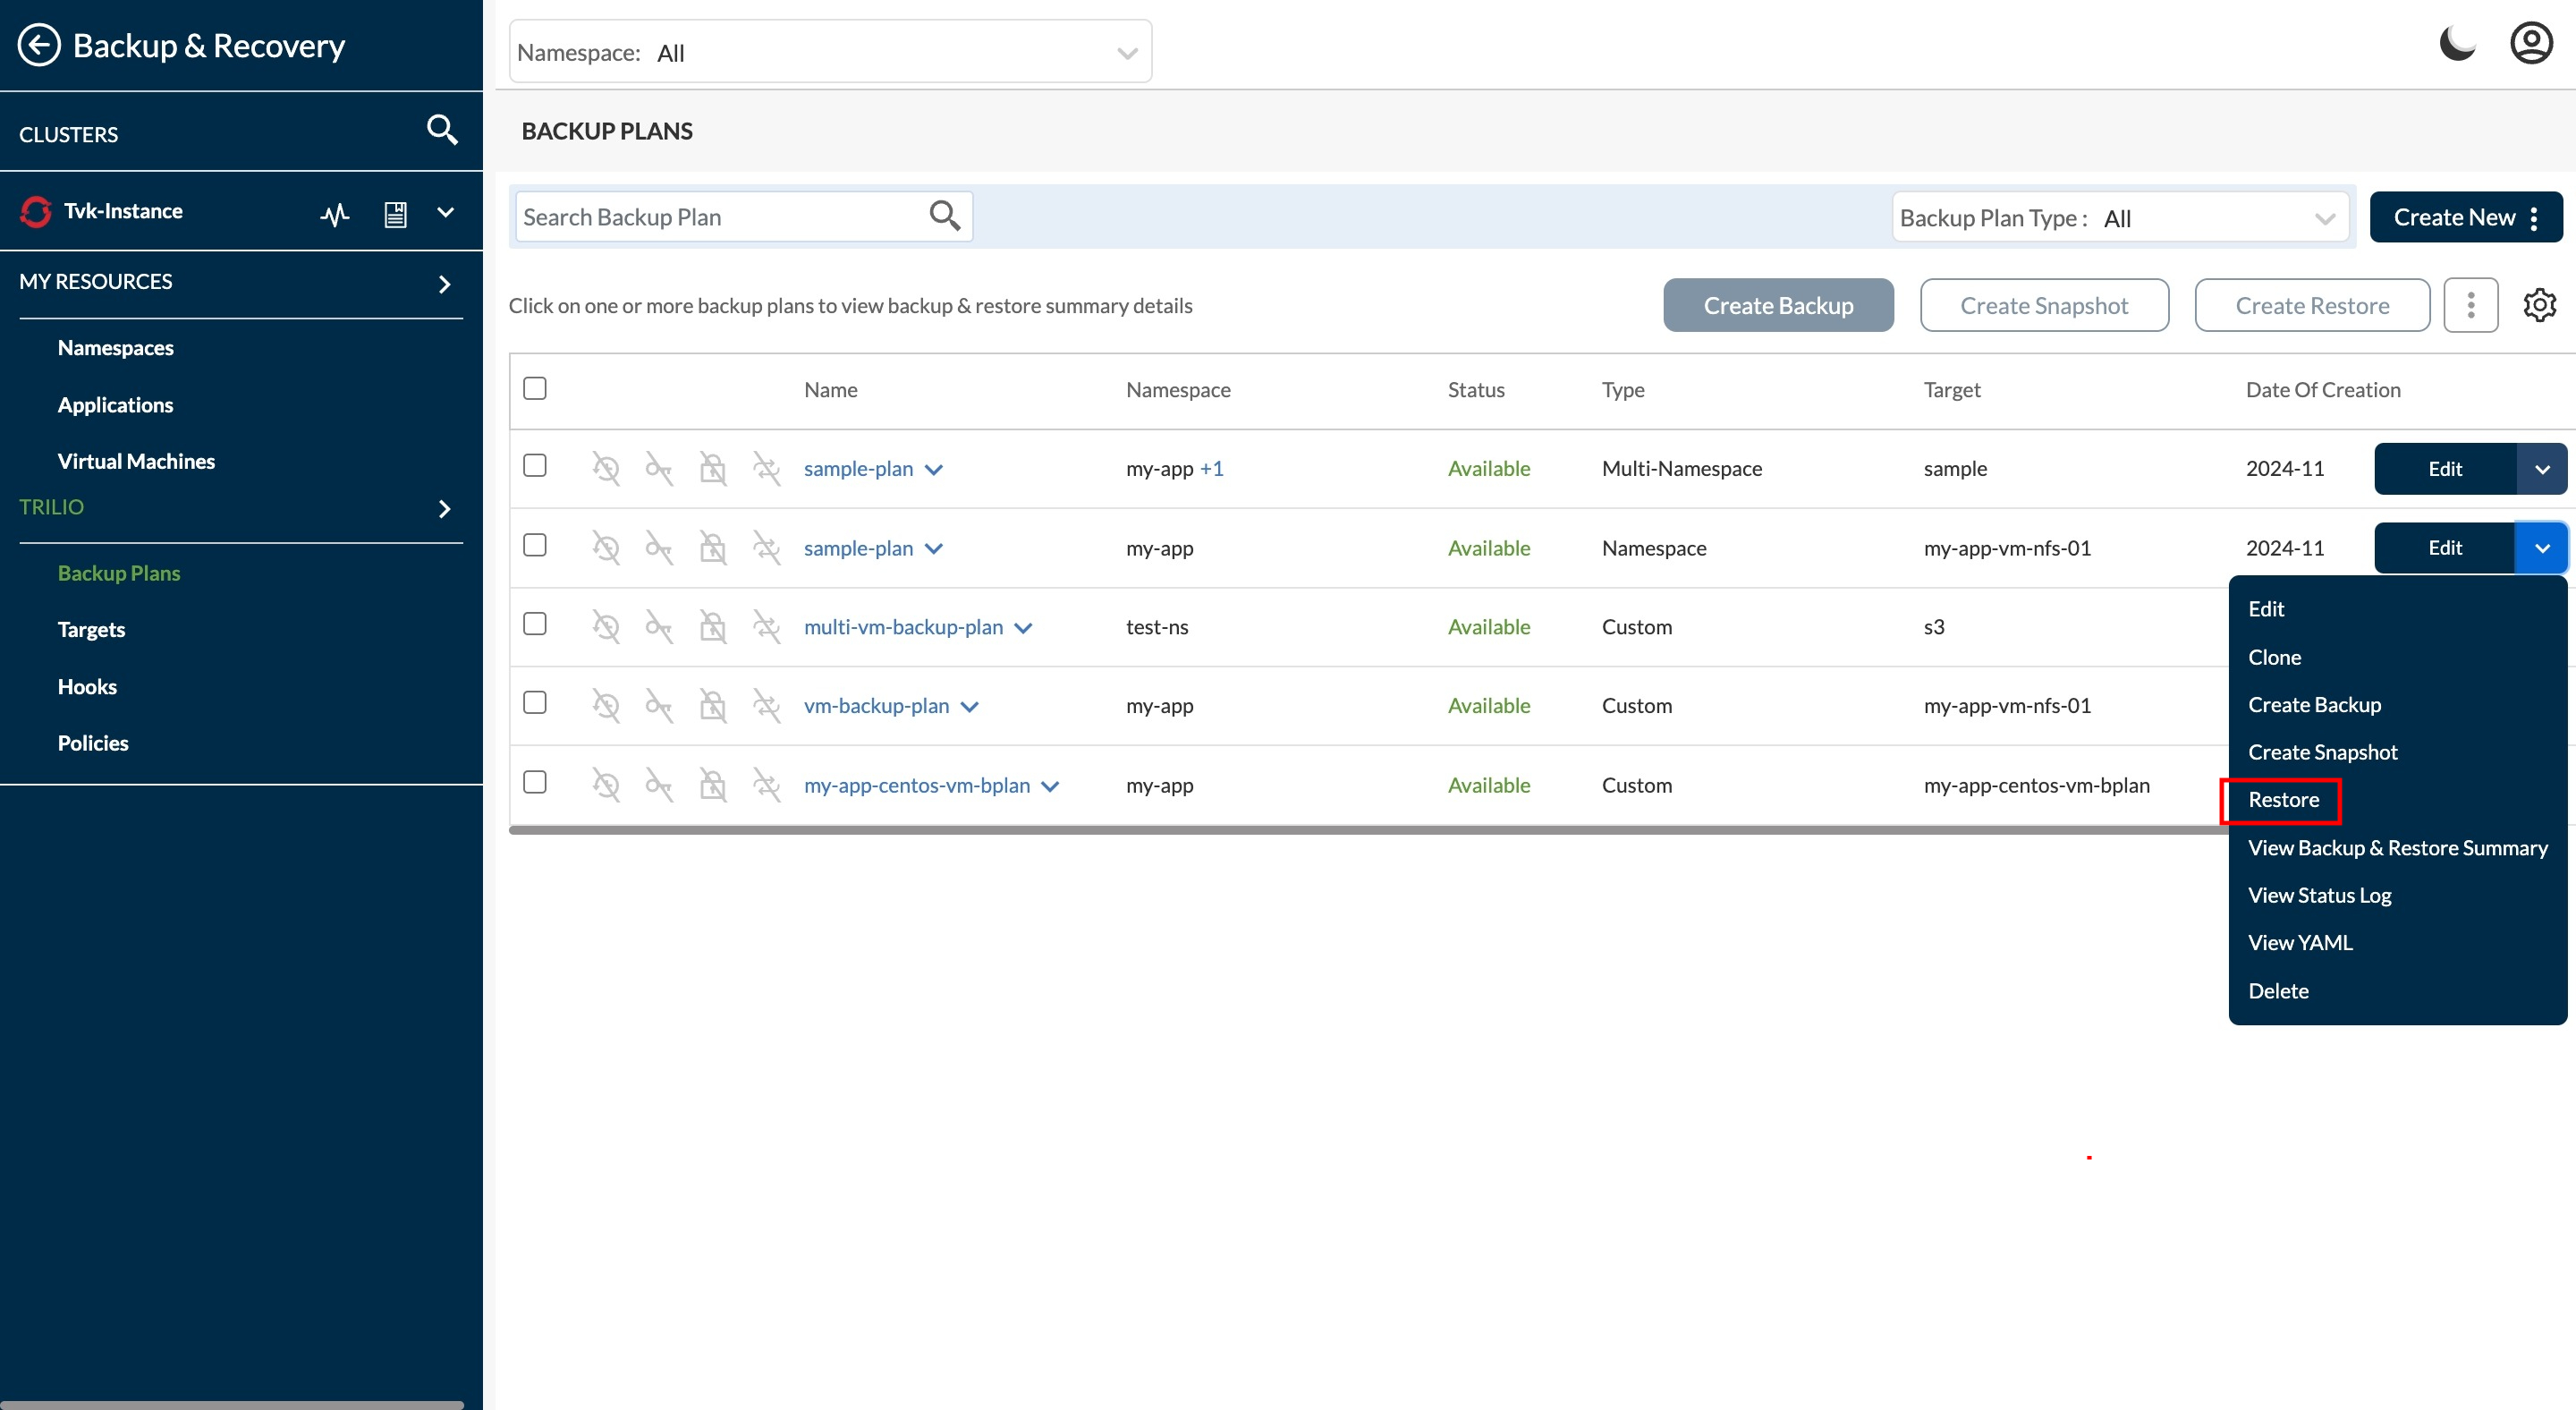Click the encryption key icon on multi-vm-backup-plan row

[660, 626]
